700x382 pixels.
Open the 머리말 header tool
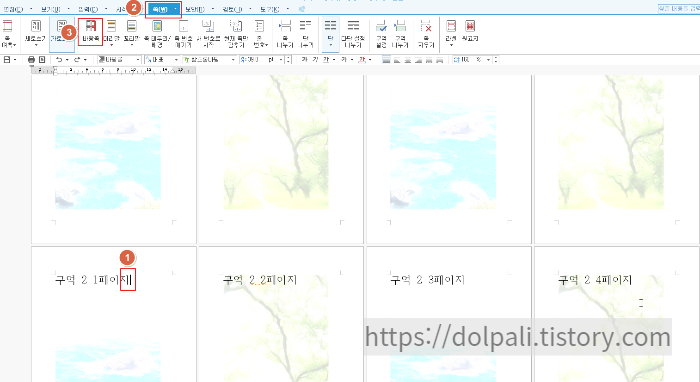112,33
